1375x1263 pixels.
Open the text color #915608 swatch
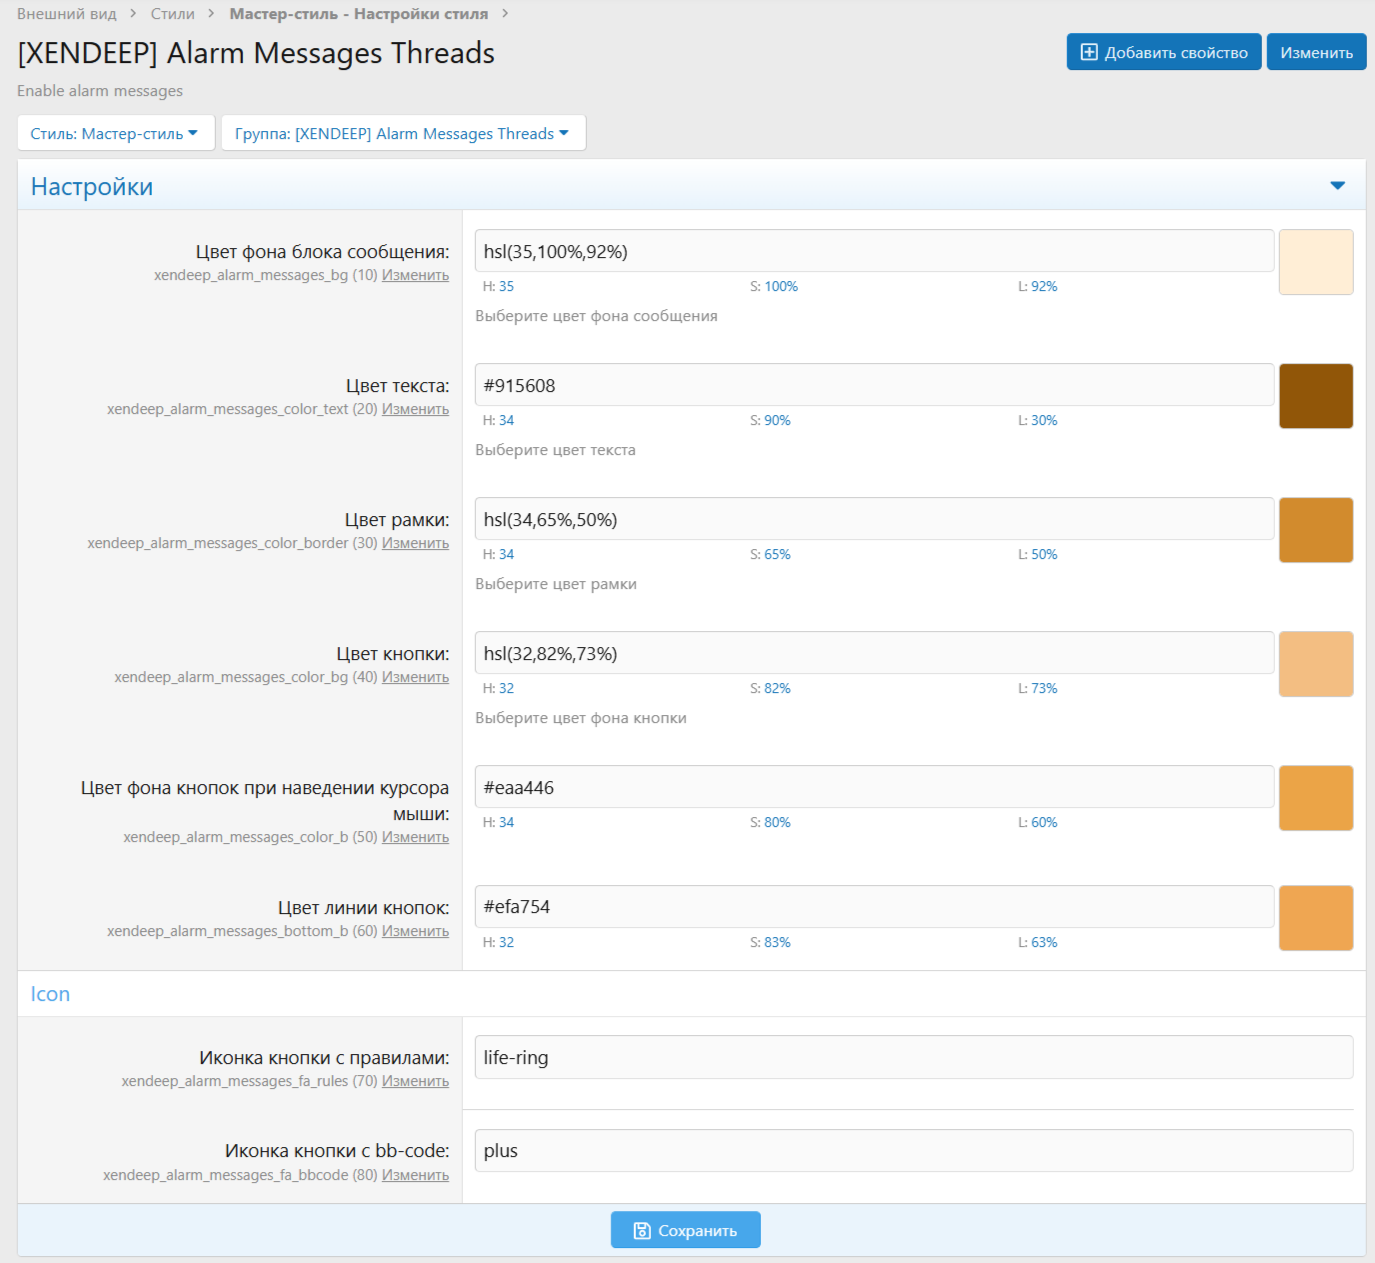click(x=1315, y=396)
